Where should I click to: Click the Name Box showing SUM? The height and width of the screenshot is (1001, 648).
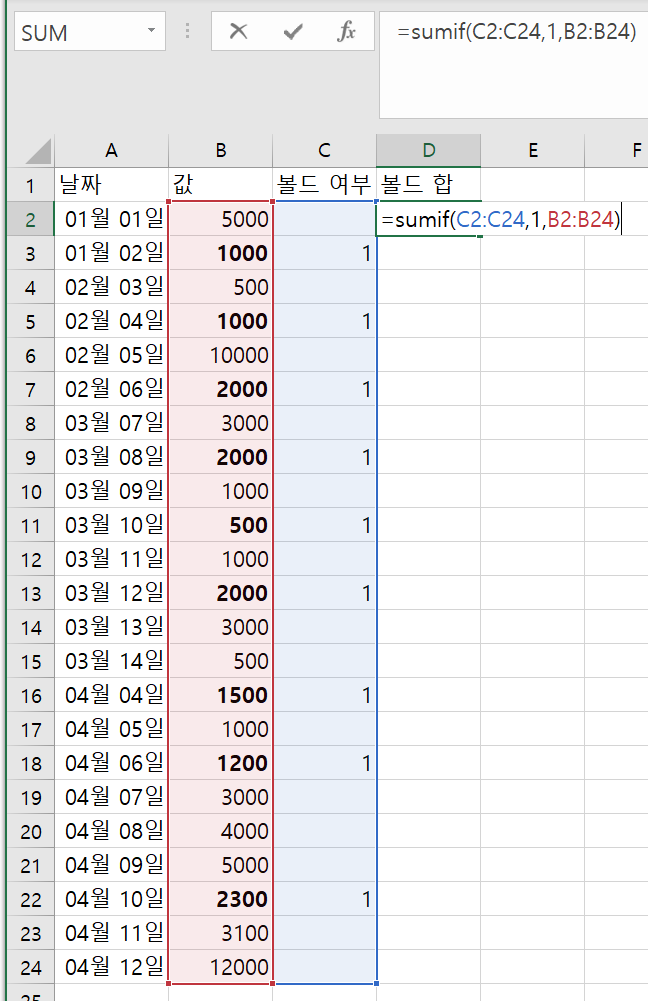(x=89, y=31)
